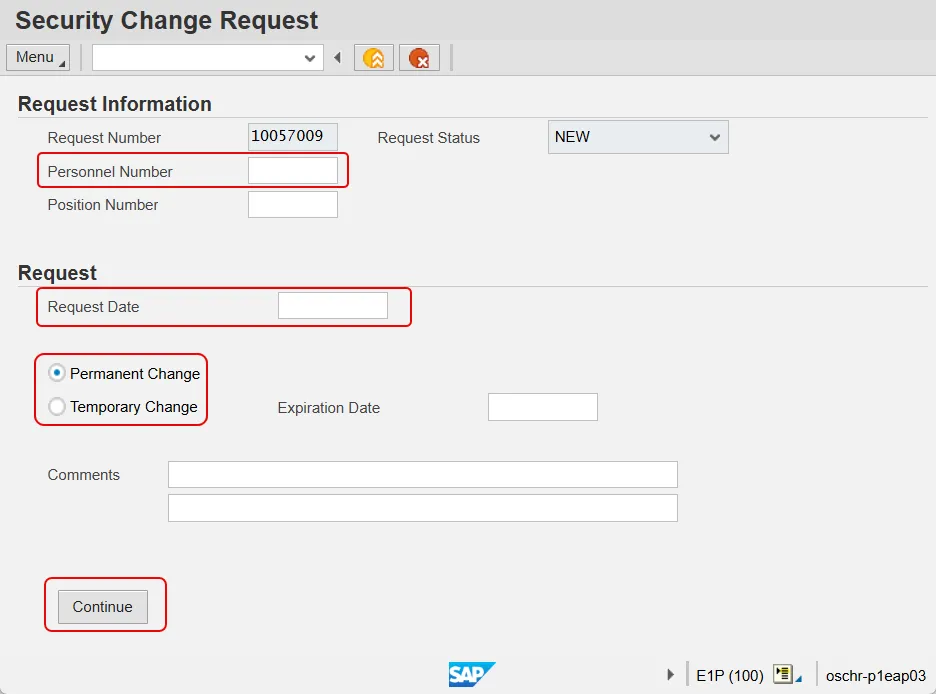Select the Temporary Change radio button
The width and height of the screenshot is (936, 694).
(58, 407)
